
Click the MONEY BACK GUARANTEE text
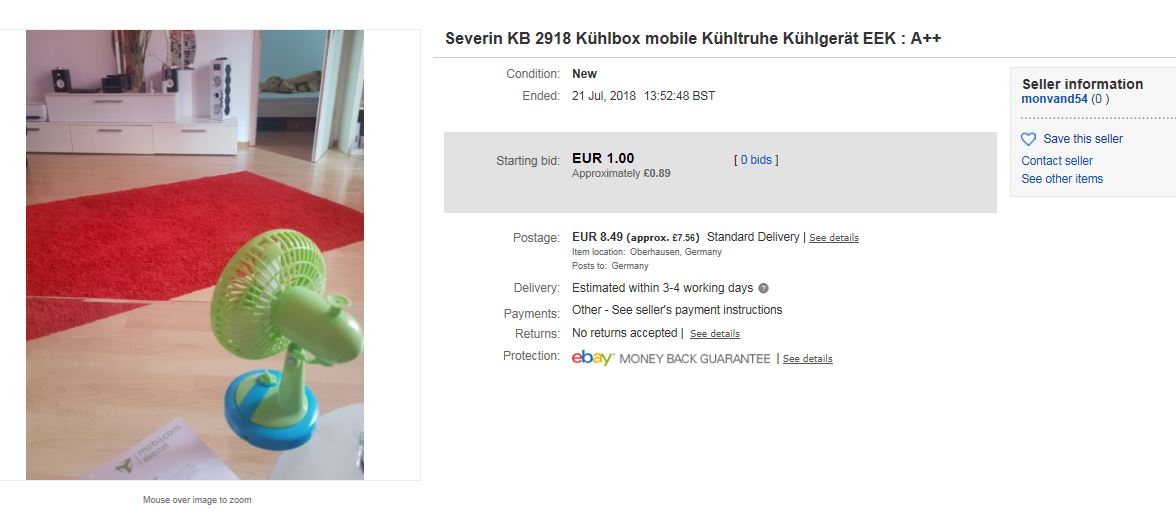point(695,359)
